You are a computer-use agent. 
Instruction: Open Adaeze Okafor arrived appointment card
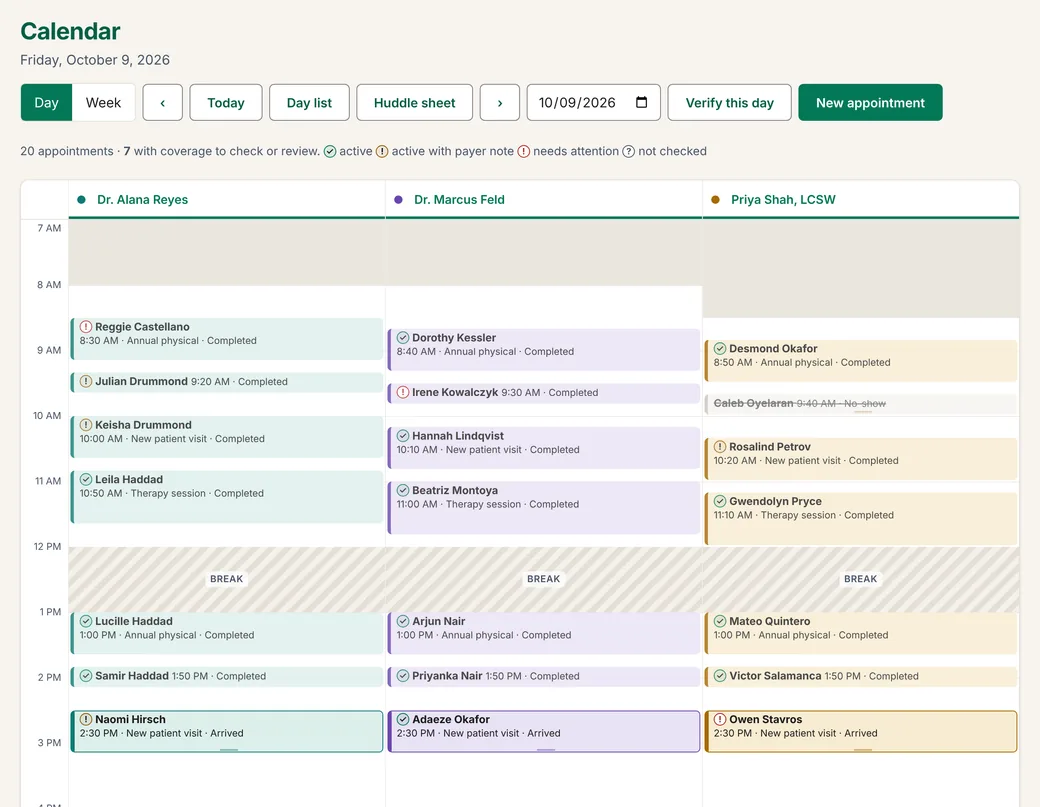click(x=544, y=731)
